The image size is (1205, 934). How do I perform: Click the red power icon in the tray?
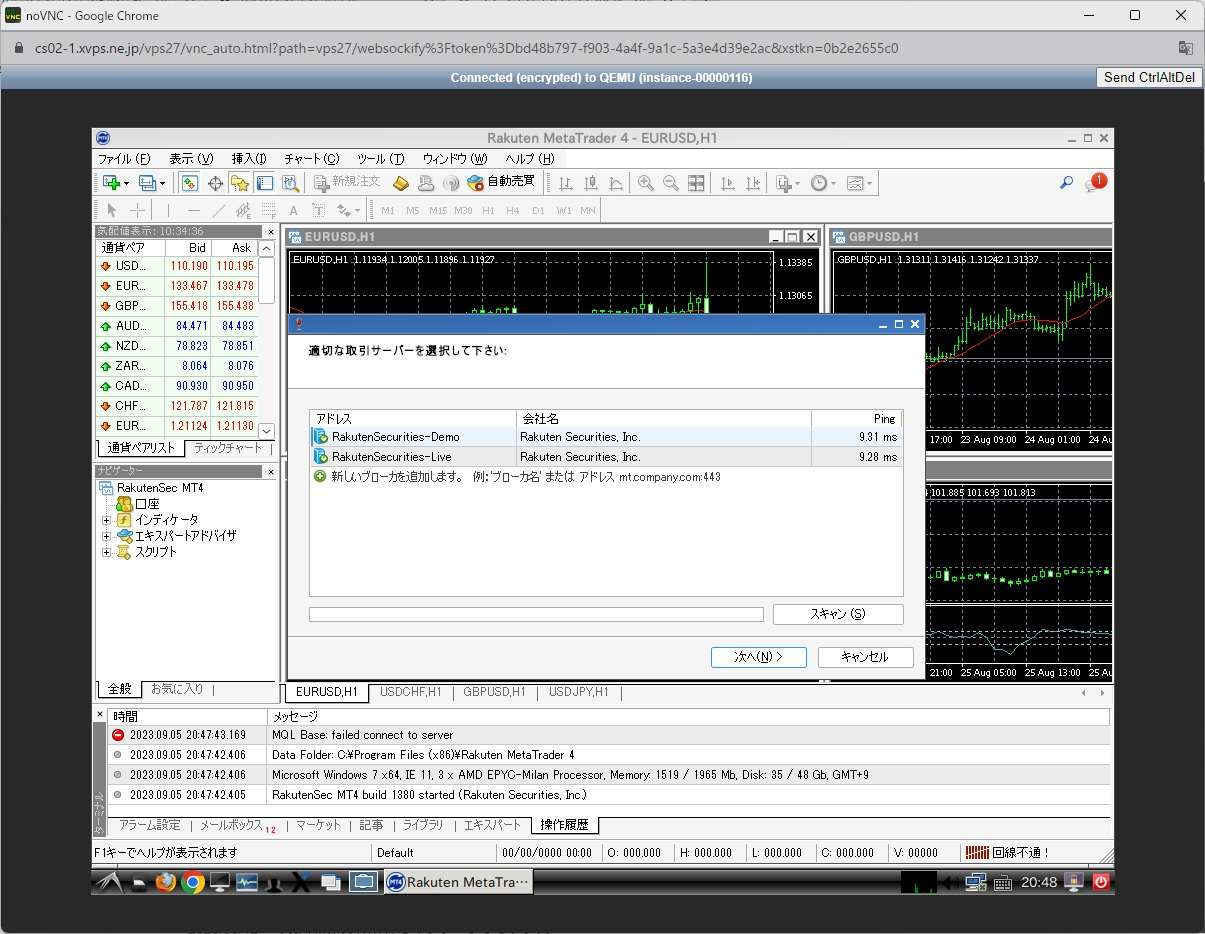[x=1101, y=882]
